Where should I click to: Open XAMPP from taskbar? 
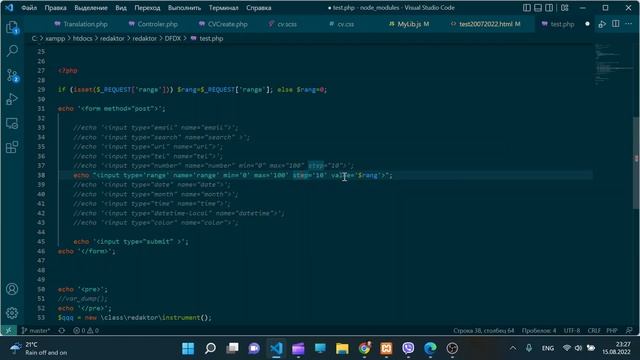(386, 348)
